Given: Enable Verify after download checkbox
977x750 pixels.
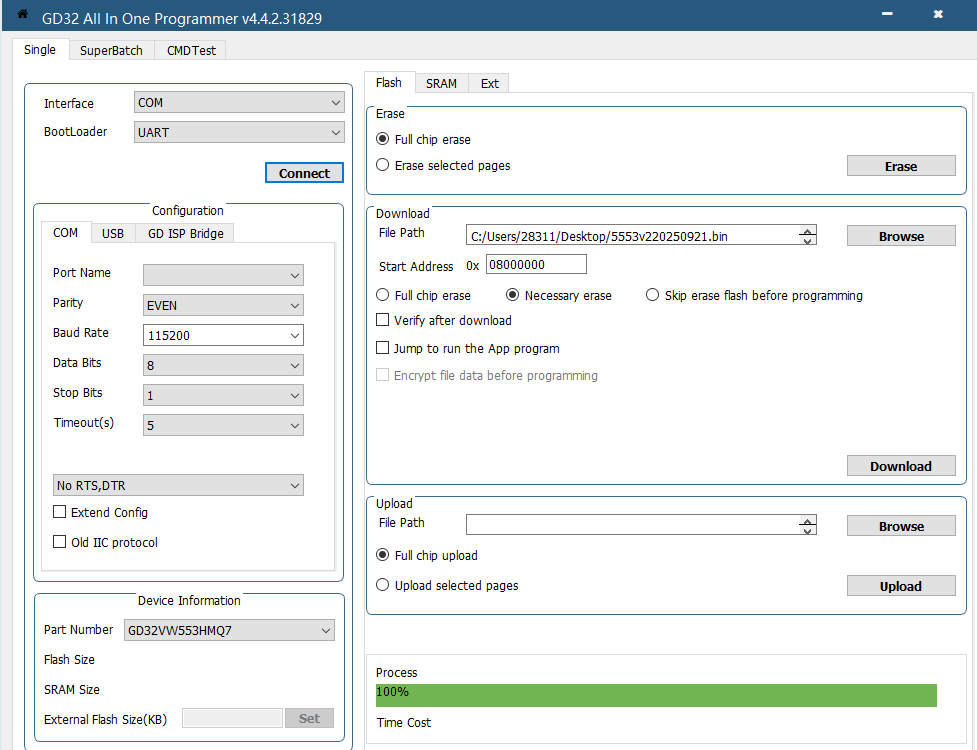Looking at the screenshot, I should pos(383,320).
